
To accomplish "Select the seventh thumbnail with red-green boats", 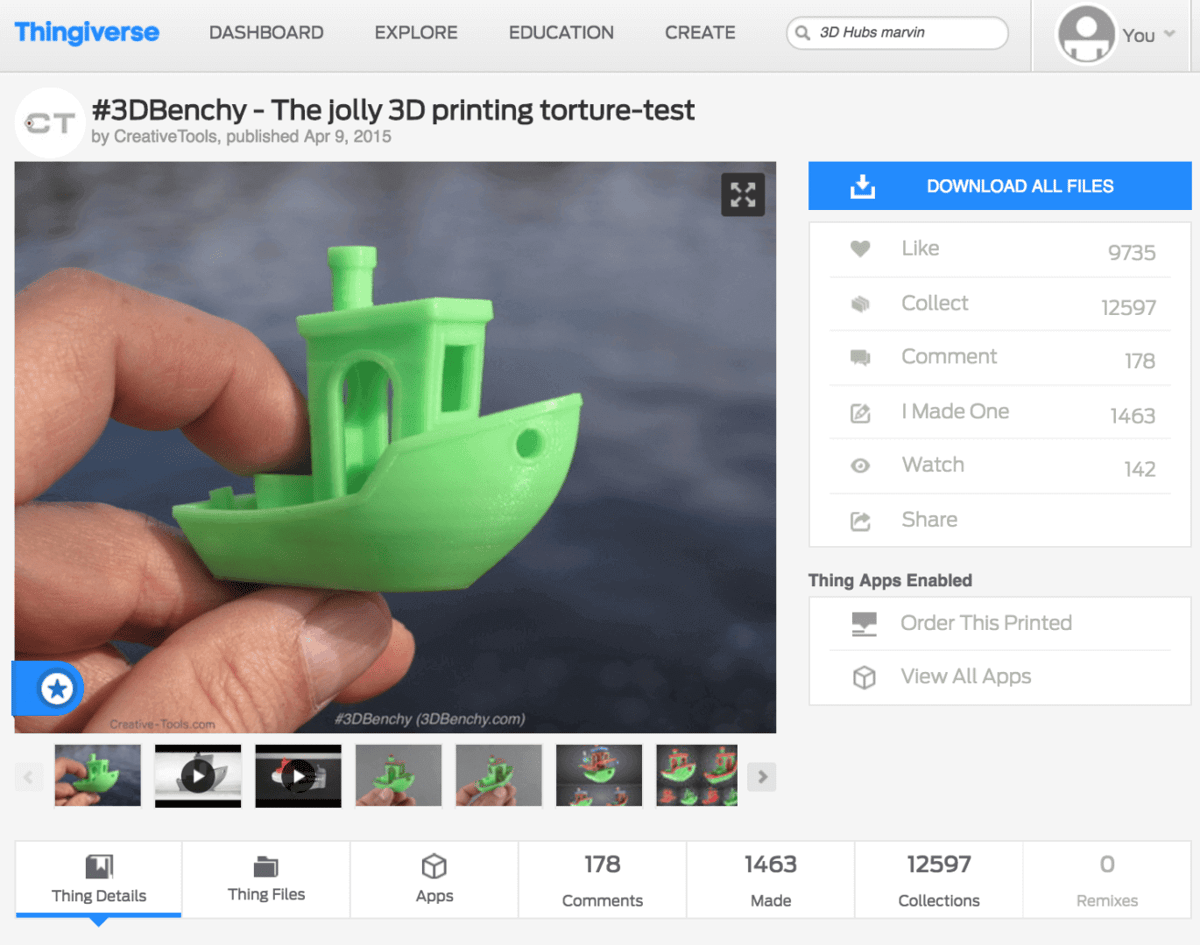I will [x=697, y=775].
